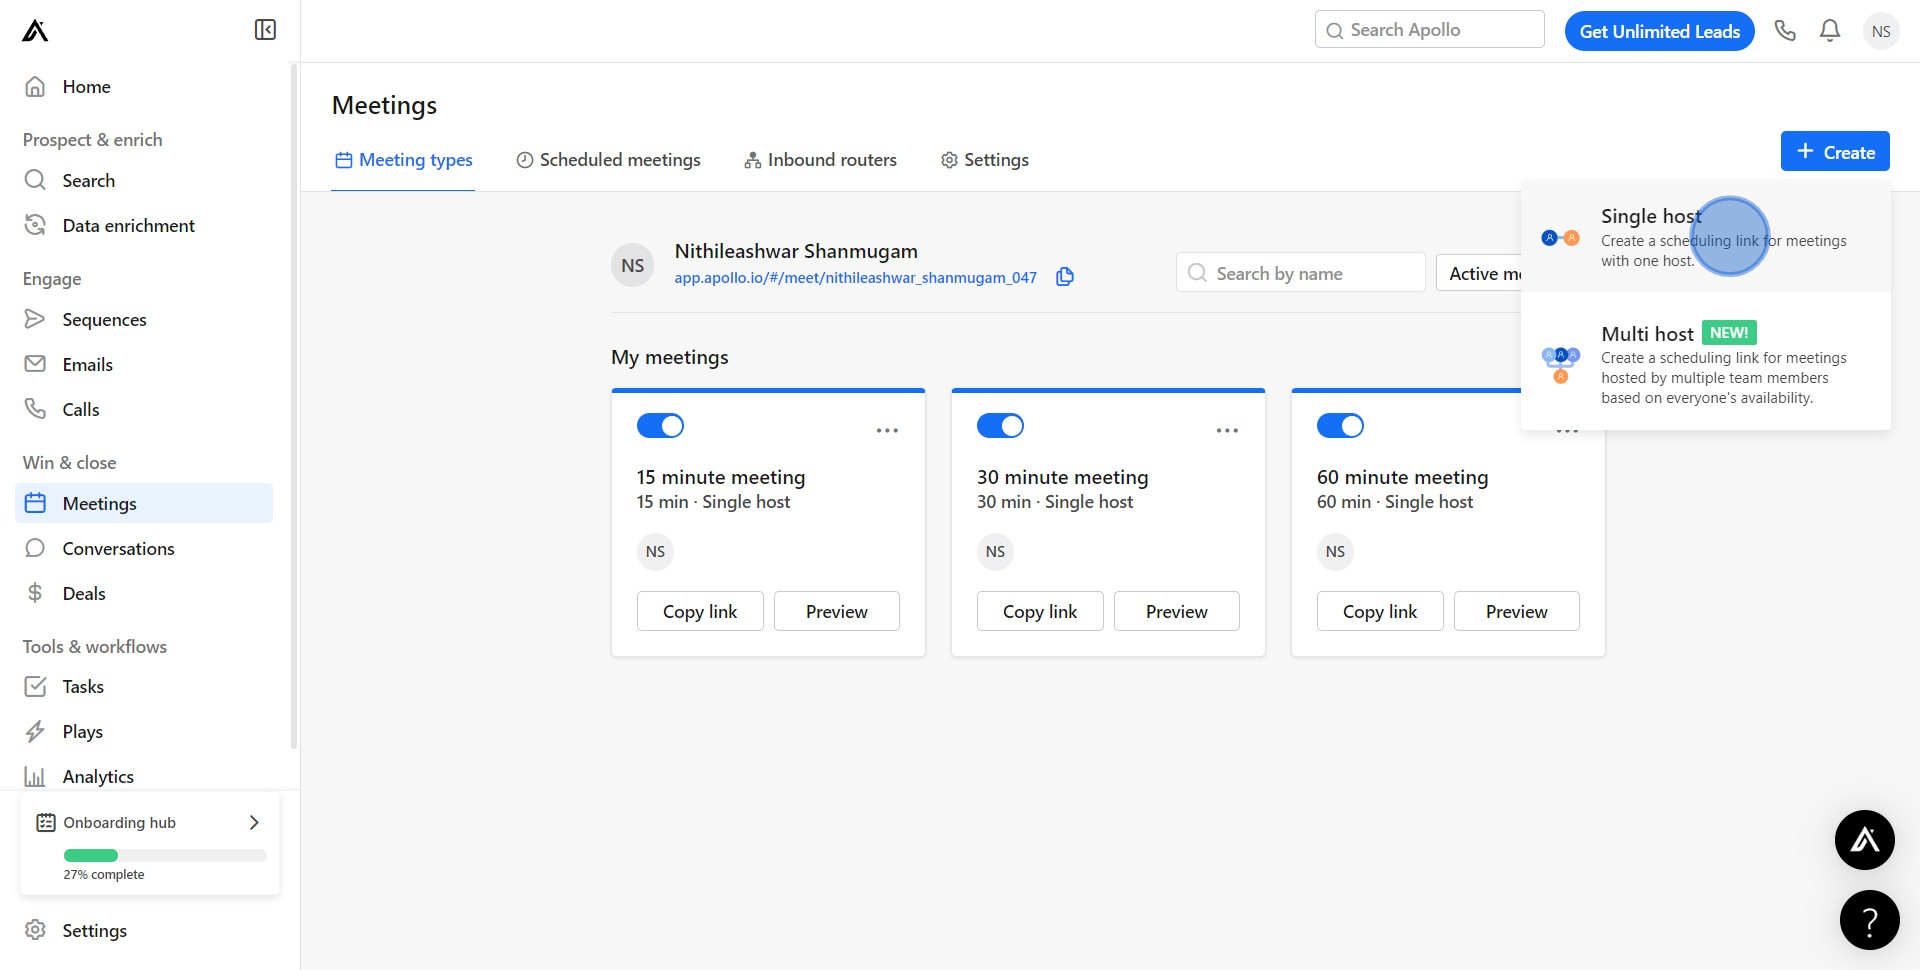Open the 15 minute meeting title

(x=721, y=478)
